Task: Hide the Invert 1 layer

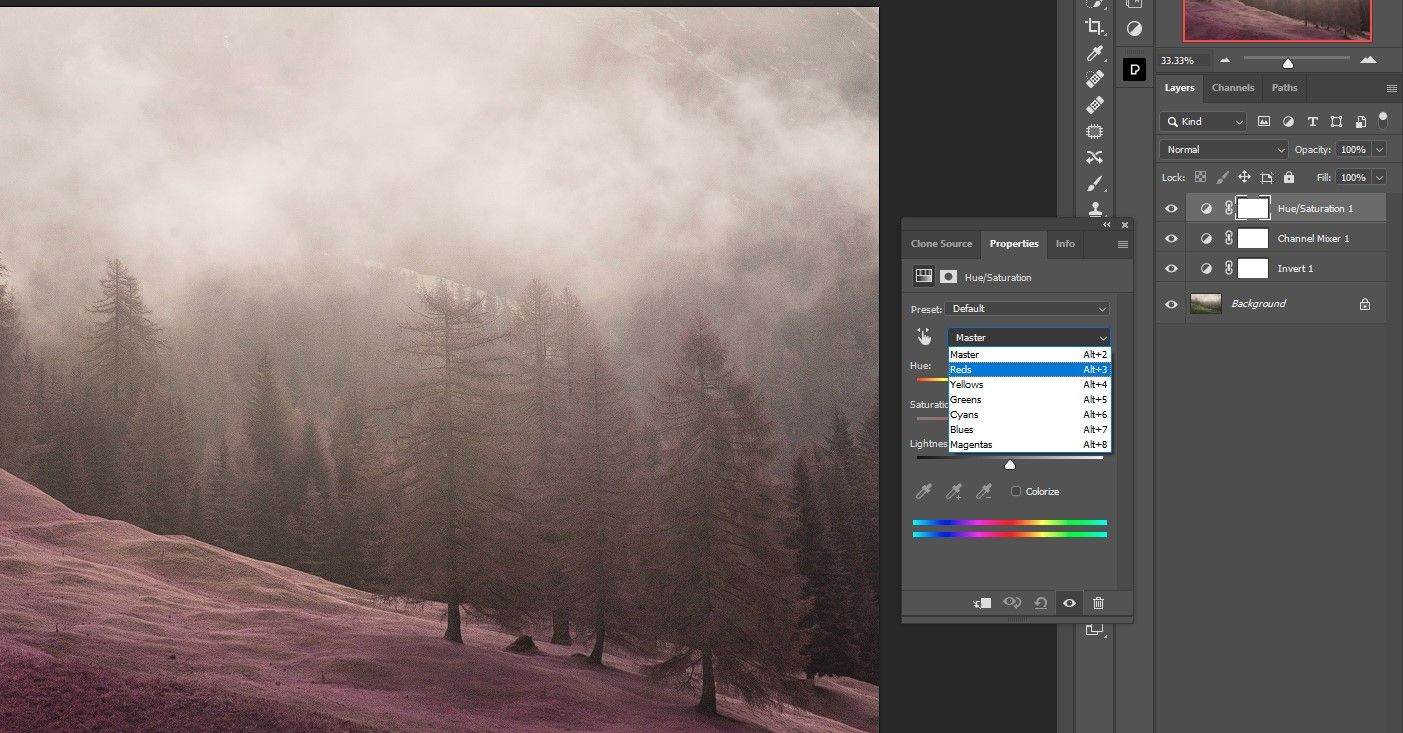Action: [x=1172, y=269]
